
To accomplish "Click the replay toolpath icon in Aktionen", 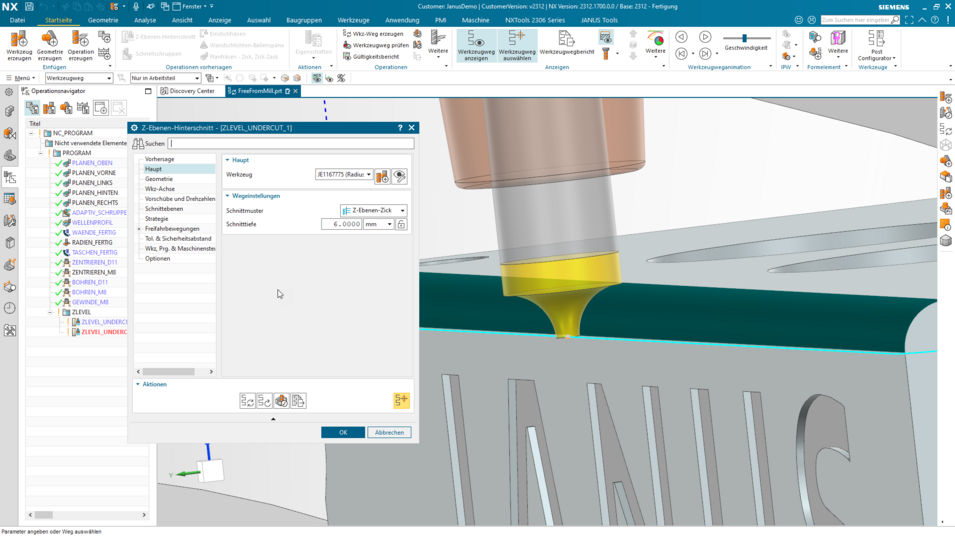I will (x=264, y=401).
